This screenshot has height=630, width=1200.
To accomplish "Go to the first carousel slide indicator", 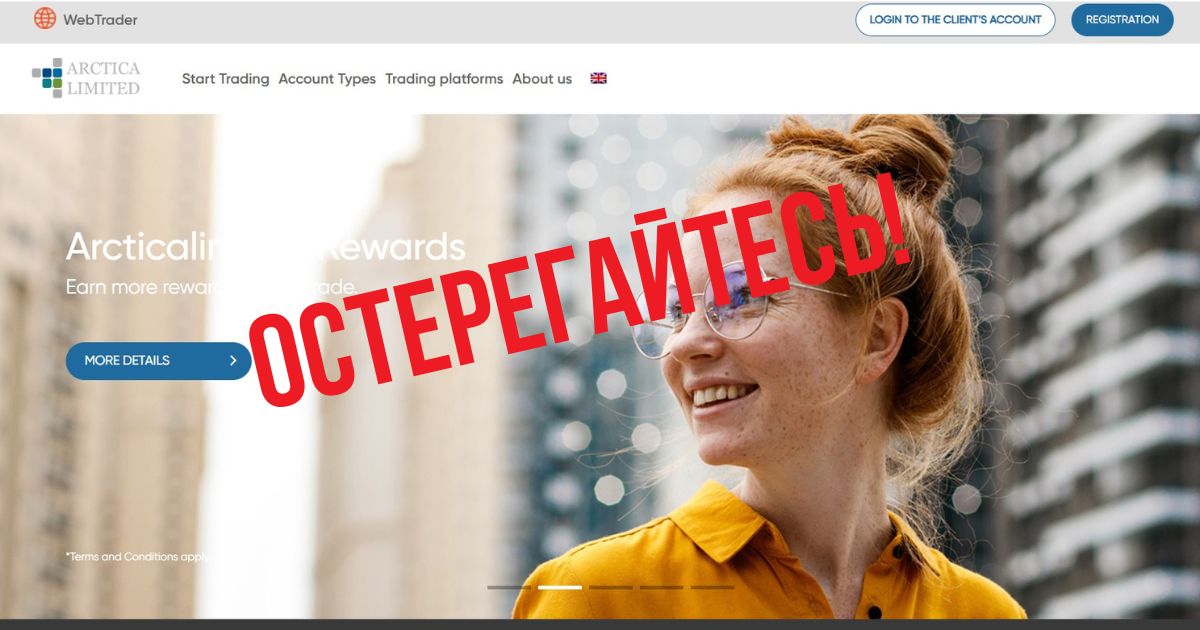I will tap(509, 587).
